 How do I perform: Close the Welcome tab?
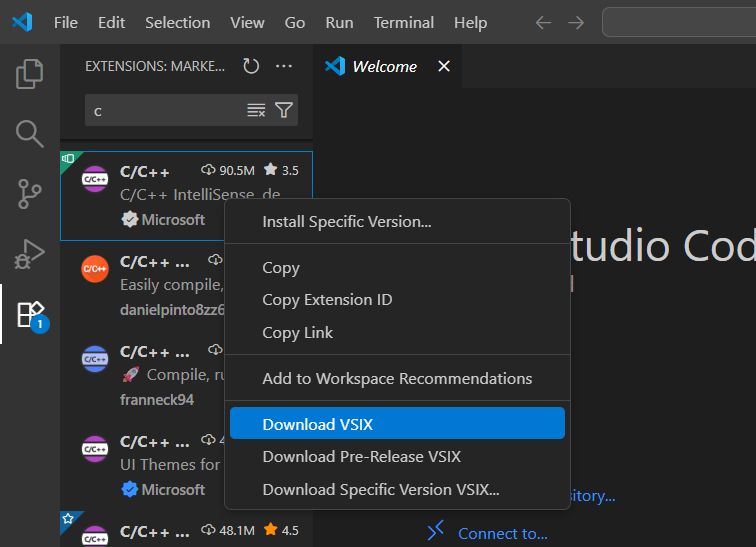coord(444,66)
